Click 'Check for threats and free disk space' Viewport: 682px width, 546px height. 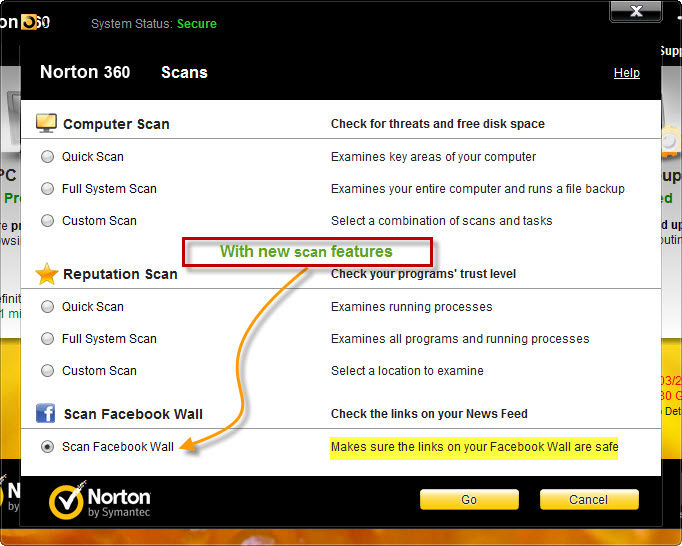[x=438, y=124]
